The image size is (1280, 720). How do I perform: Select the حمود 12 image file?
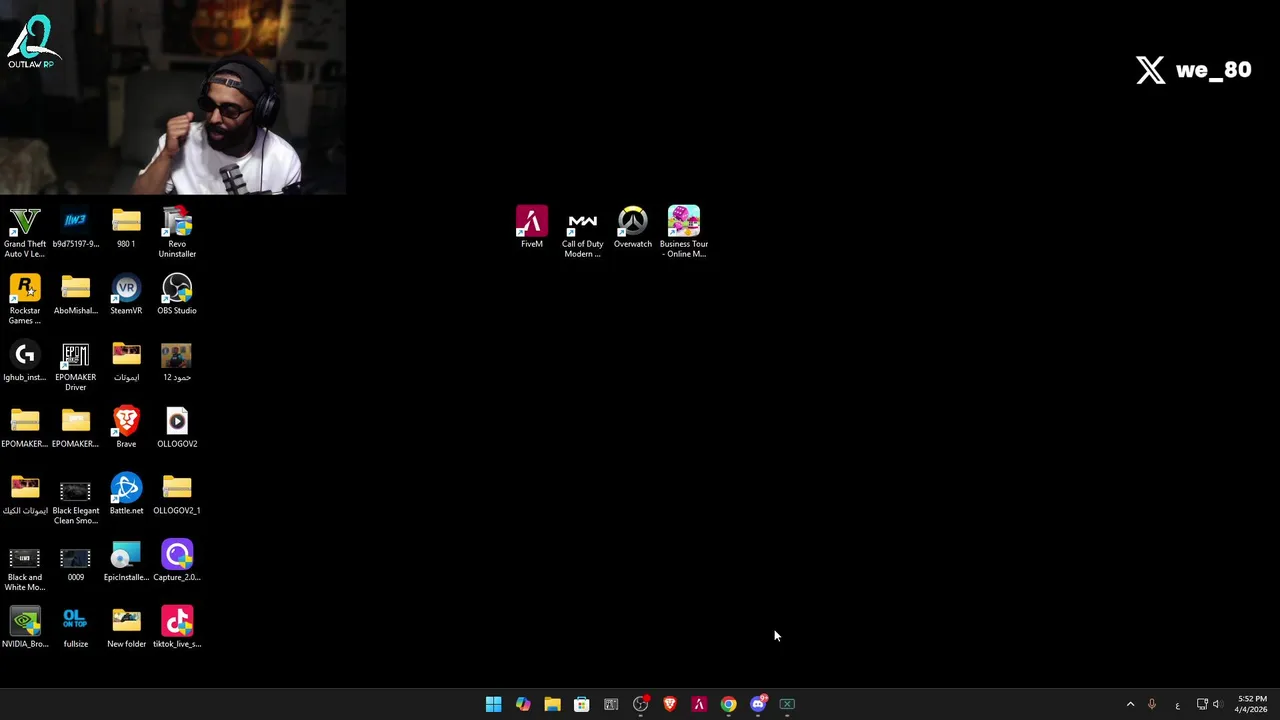177,361
